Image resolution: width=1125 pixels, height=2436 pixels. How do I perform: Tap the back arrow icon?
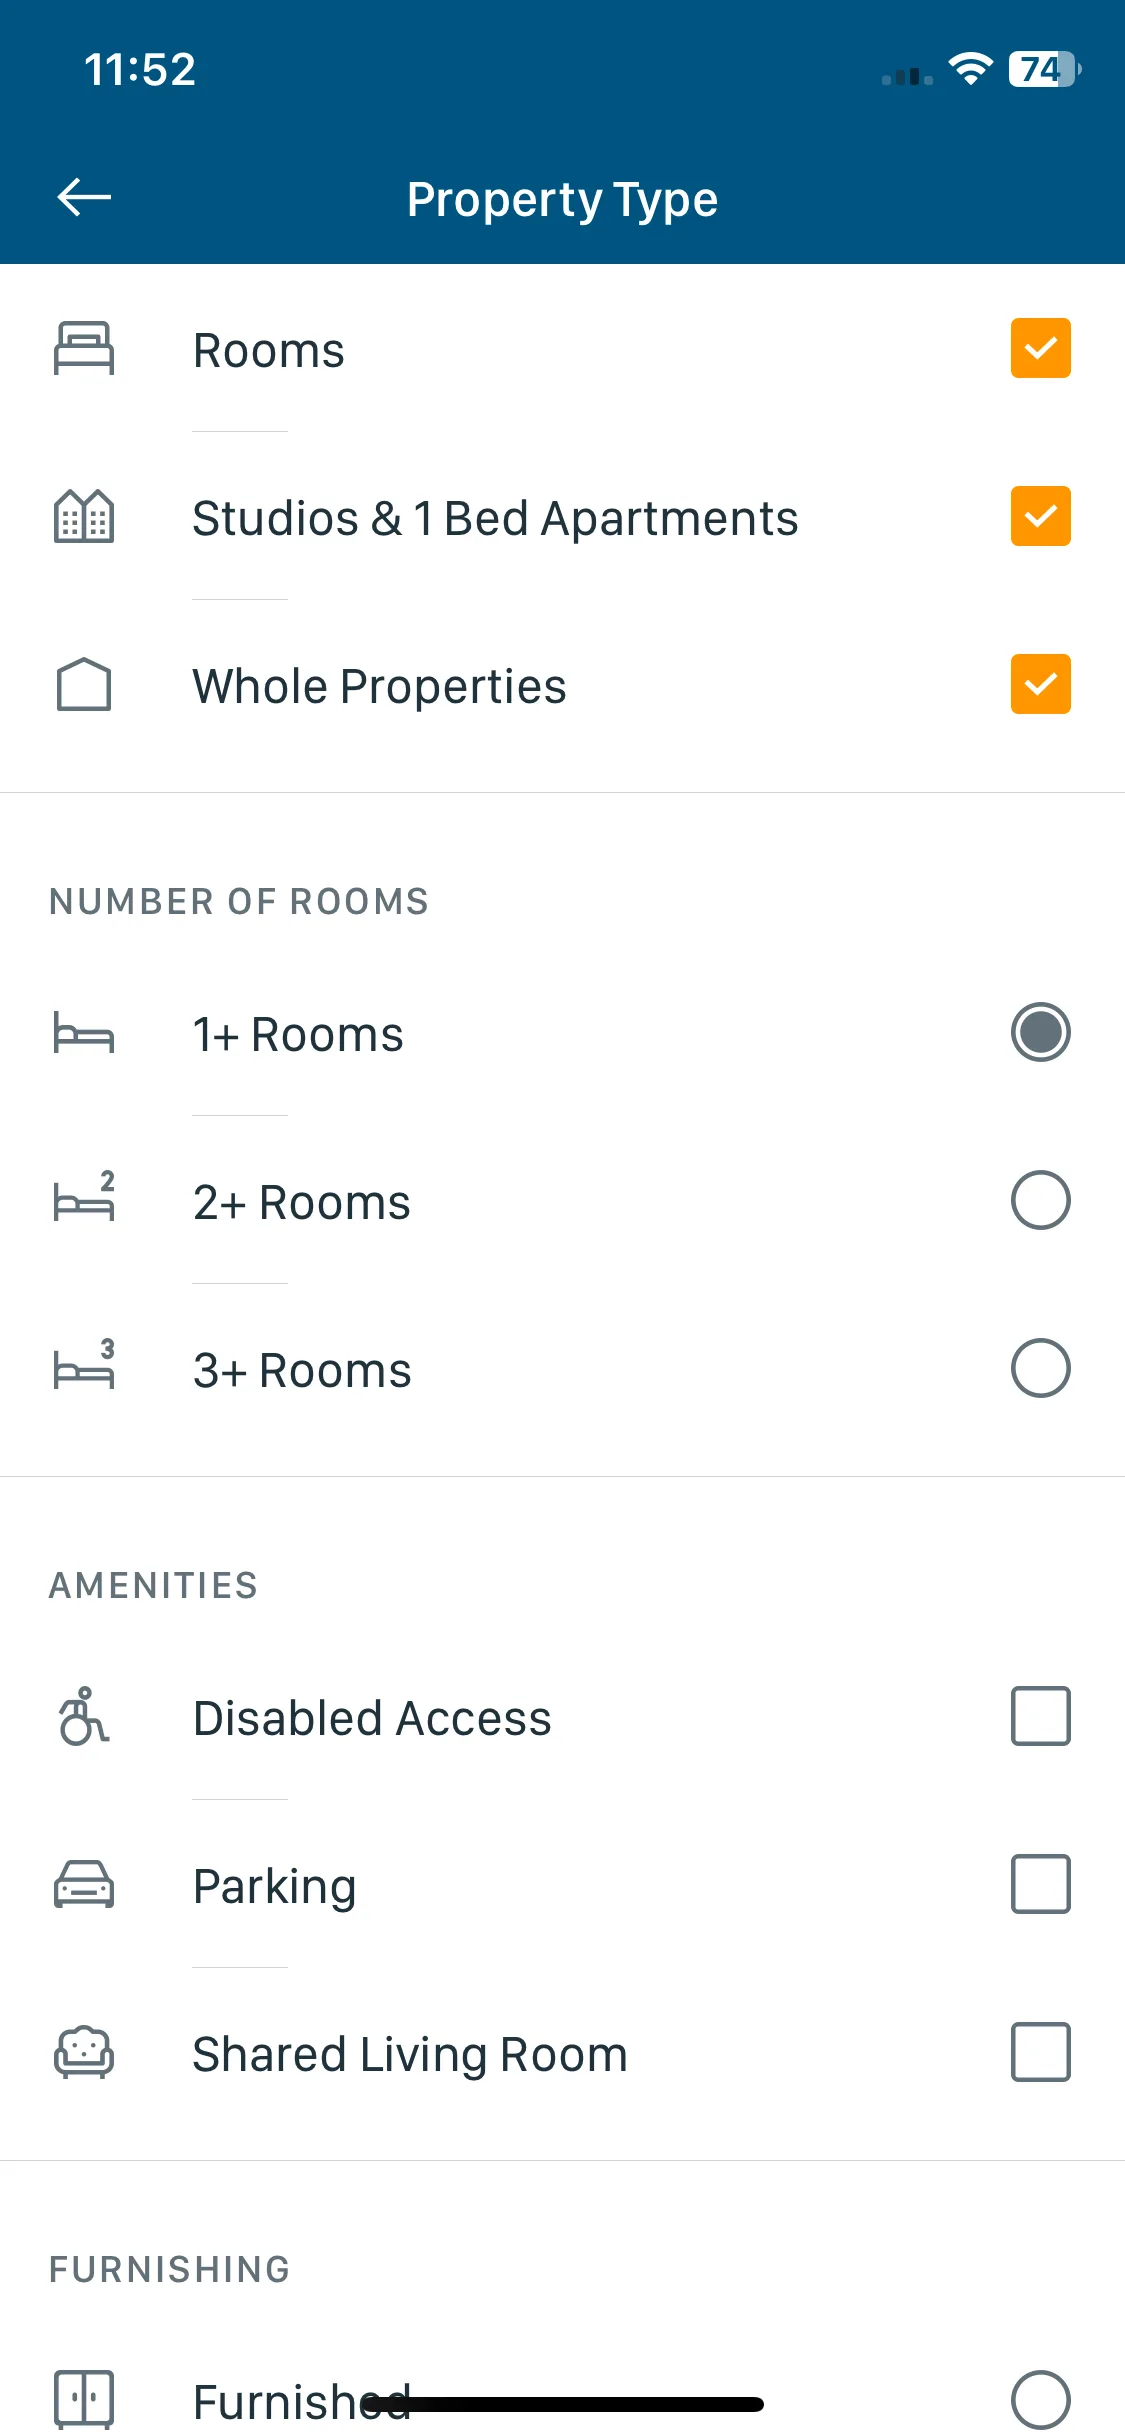click(x=84, y=197)
